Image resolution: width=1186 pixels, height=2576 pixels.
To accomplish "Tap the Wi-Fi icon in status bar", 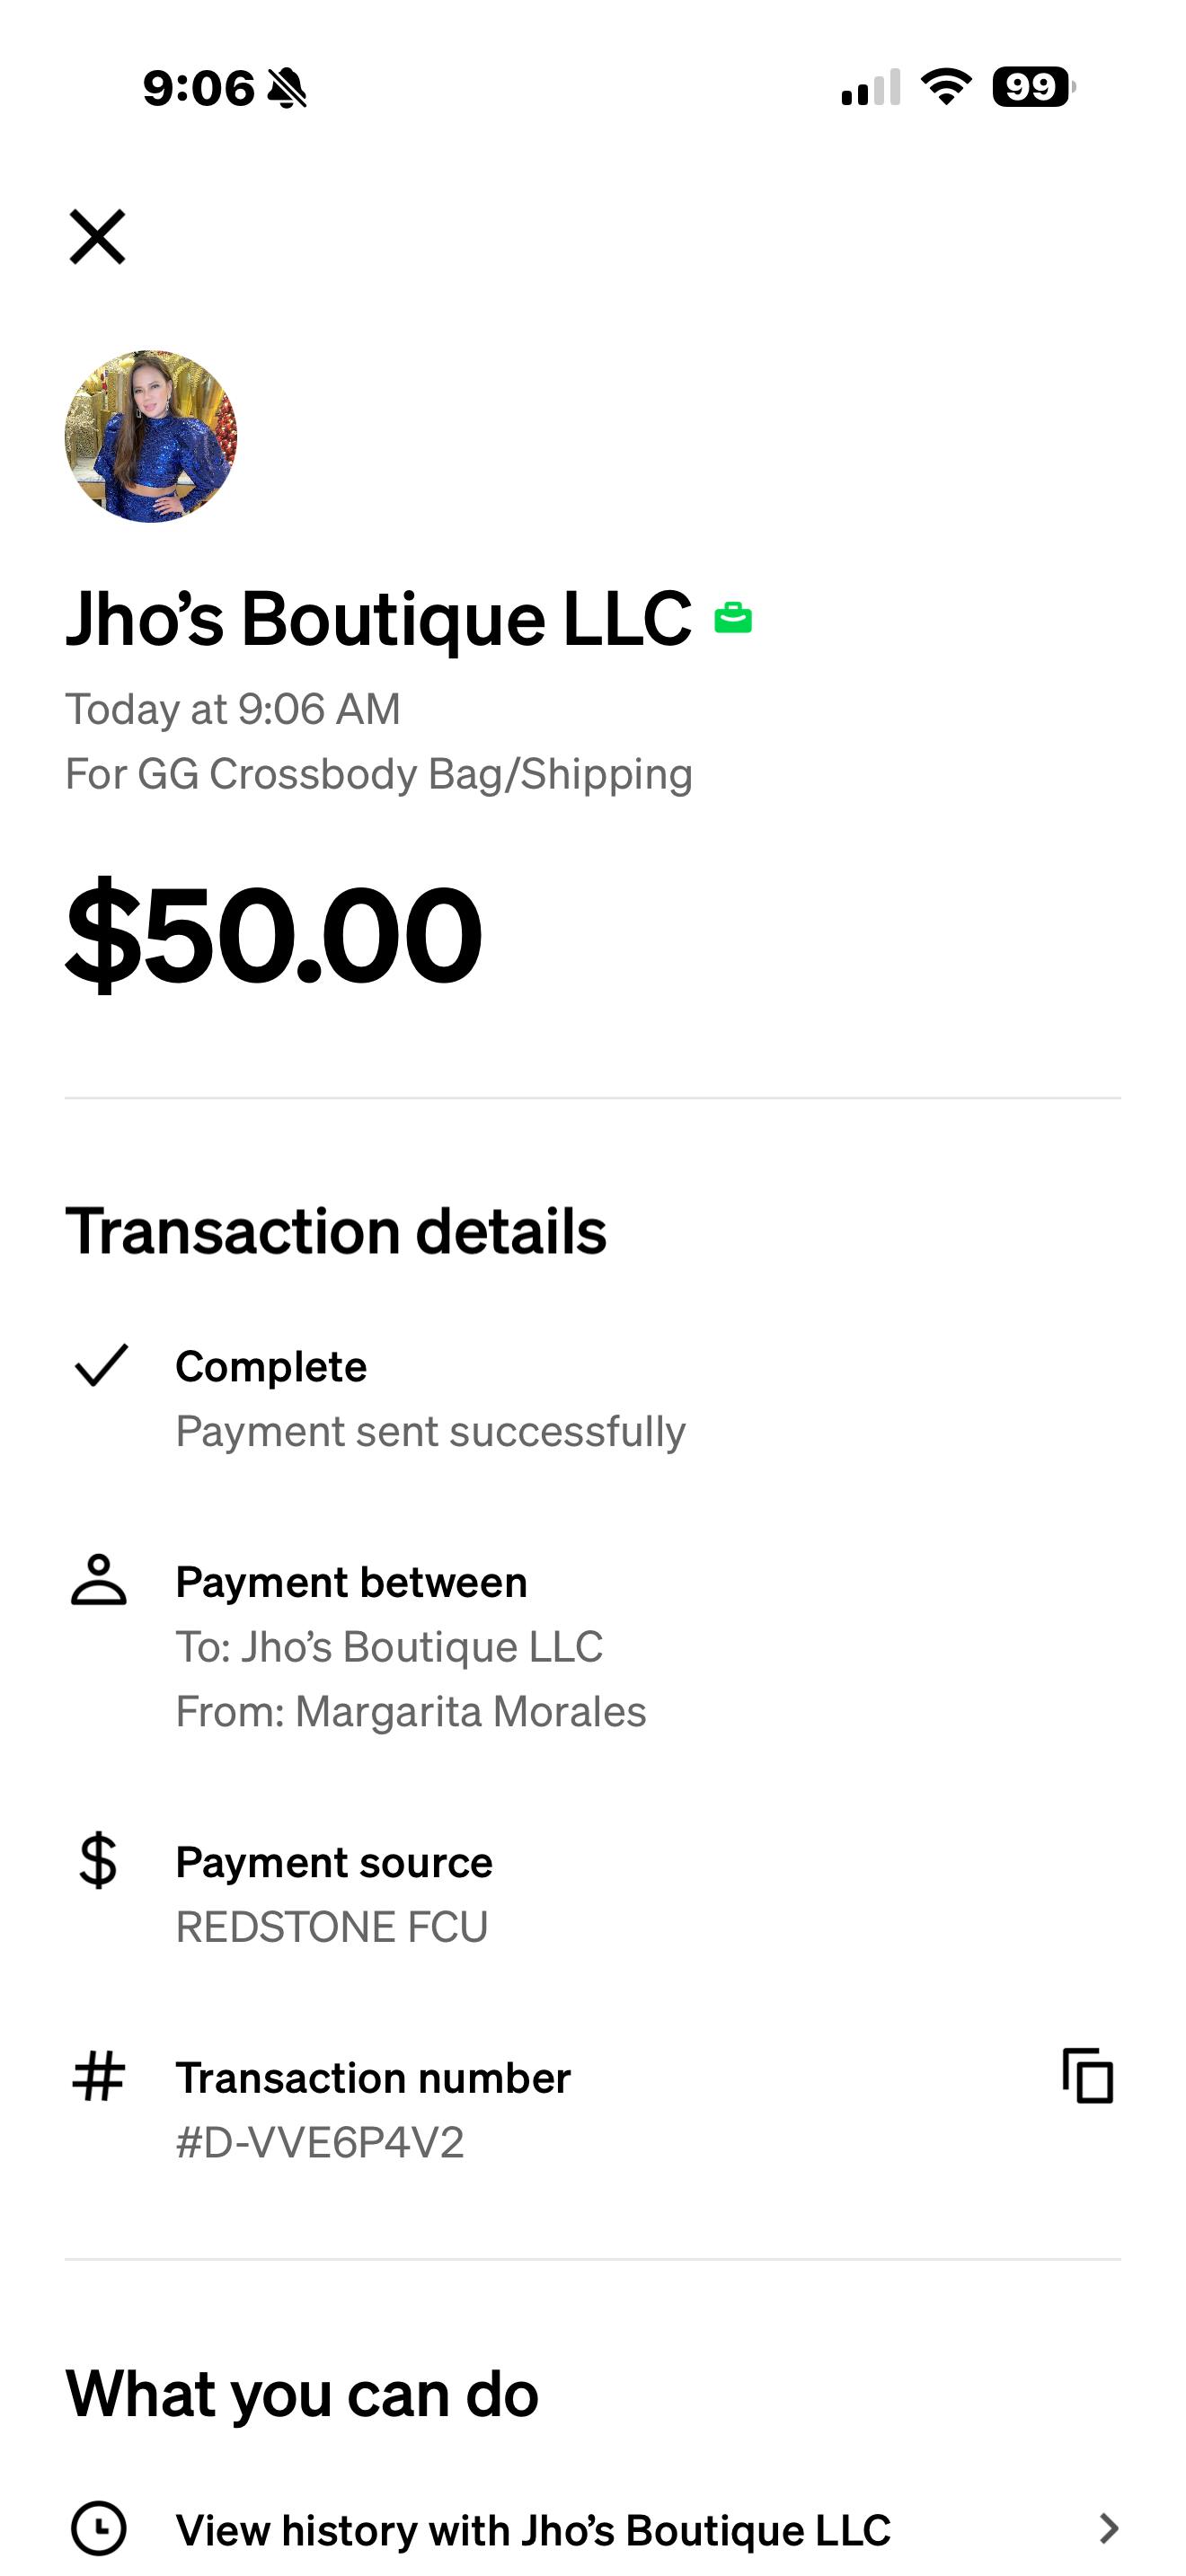I will pyautogui.click(x=946, y=87).
